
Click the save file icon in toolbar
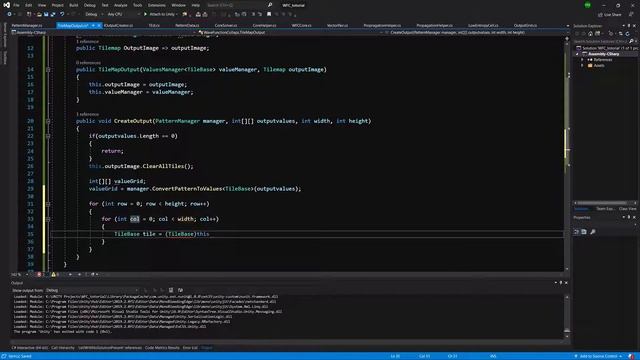click(x=46, y=14)
